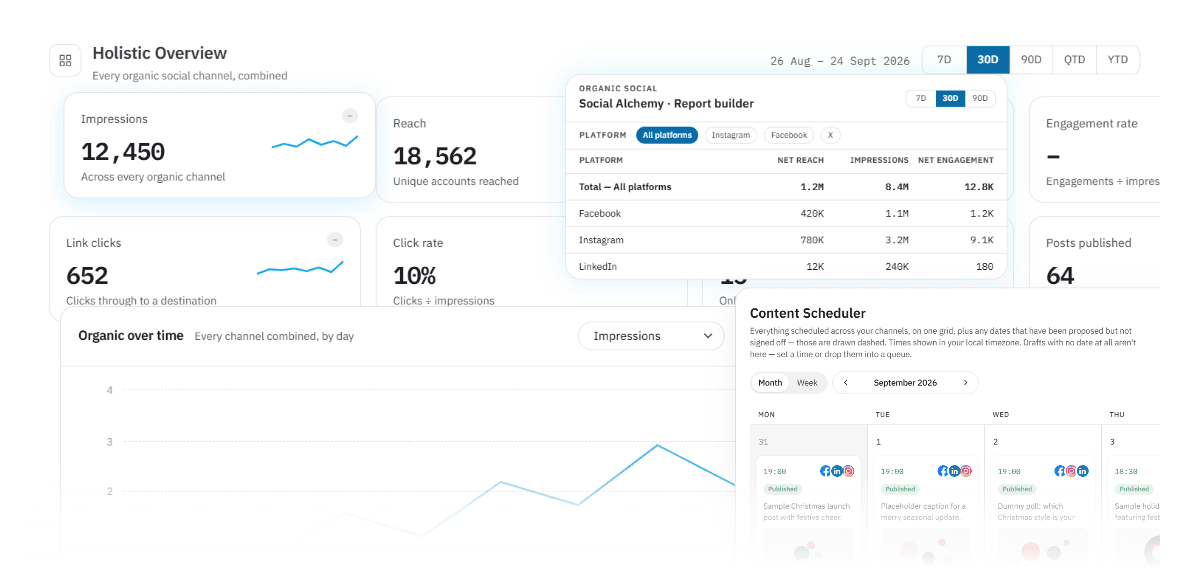Image resolution: width=1177 pixels, height=582 pixels.
Task: Click the Content Scheduler heading
Action: (808, 313)
